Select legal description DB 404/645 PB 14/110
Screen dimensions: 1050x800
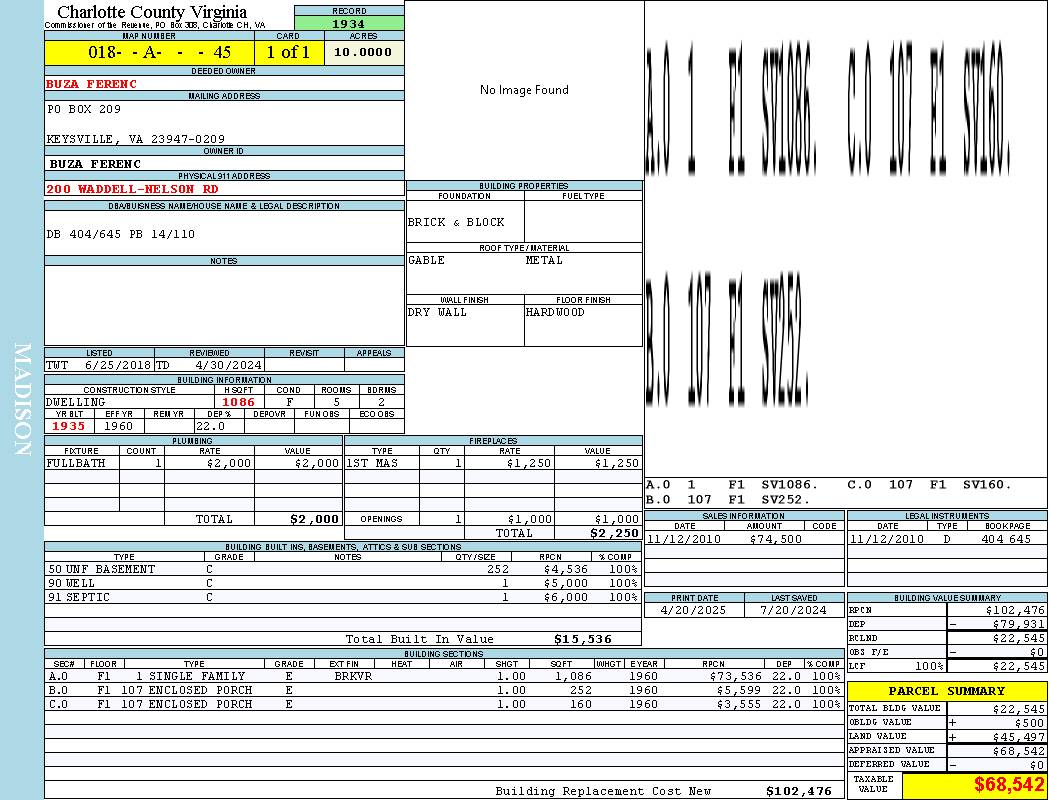121,234
